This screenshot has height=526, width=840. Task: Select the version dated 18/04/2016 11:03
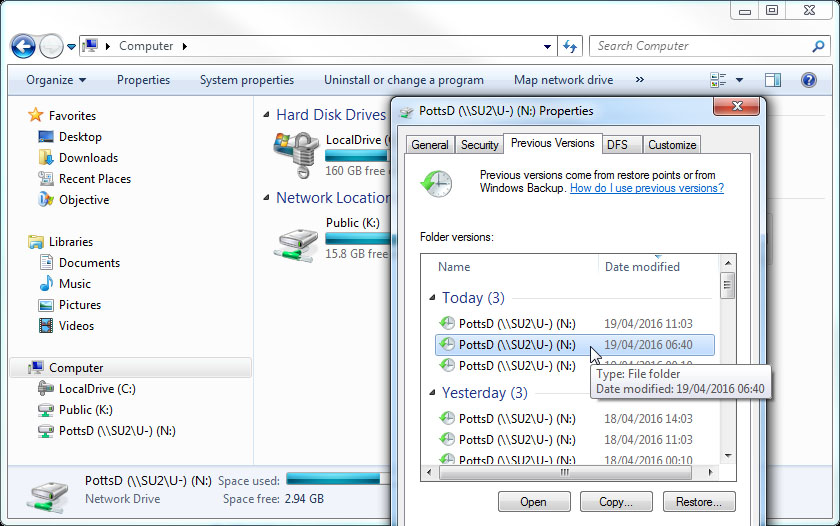point(574,439)
